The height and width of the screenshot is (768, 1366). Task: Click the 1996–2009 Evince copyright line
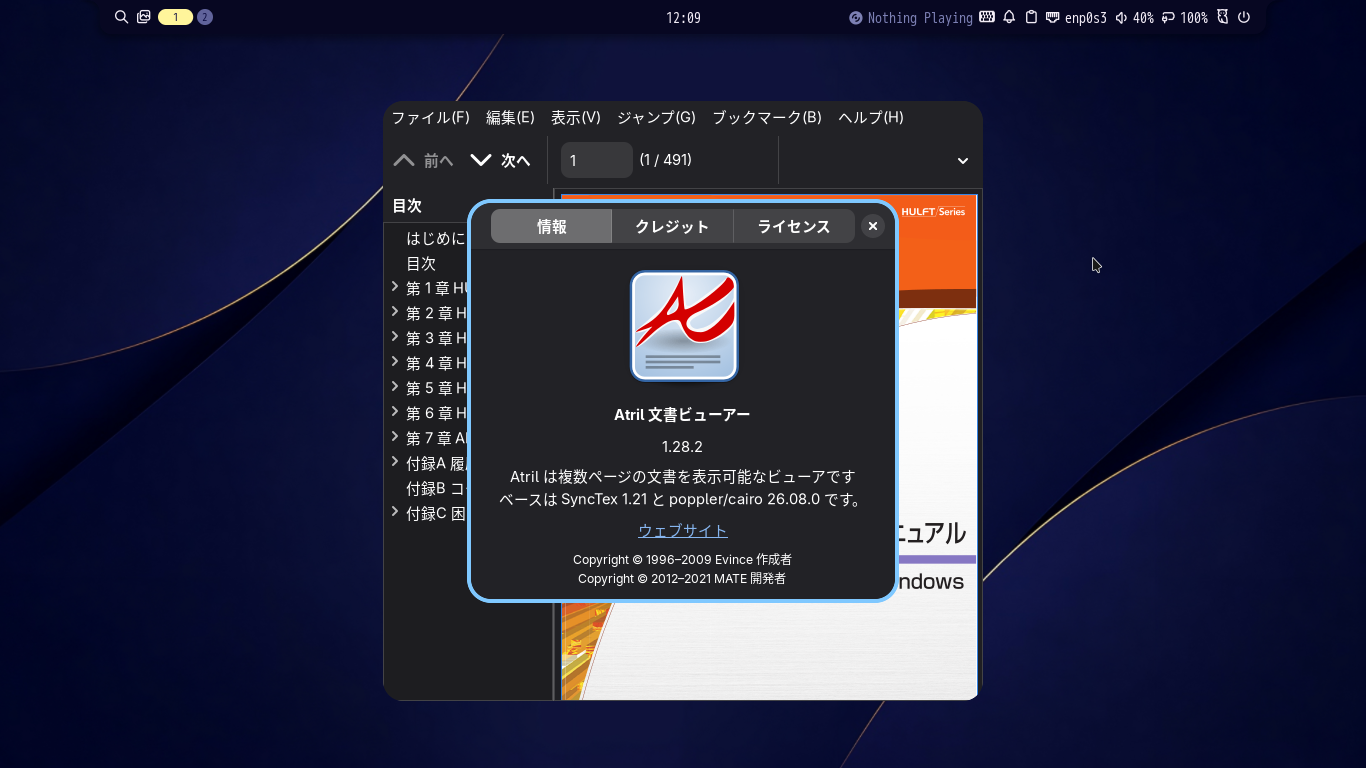click(682, 560)
